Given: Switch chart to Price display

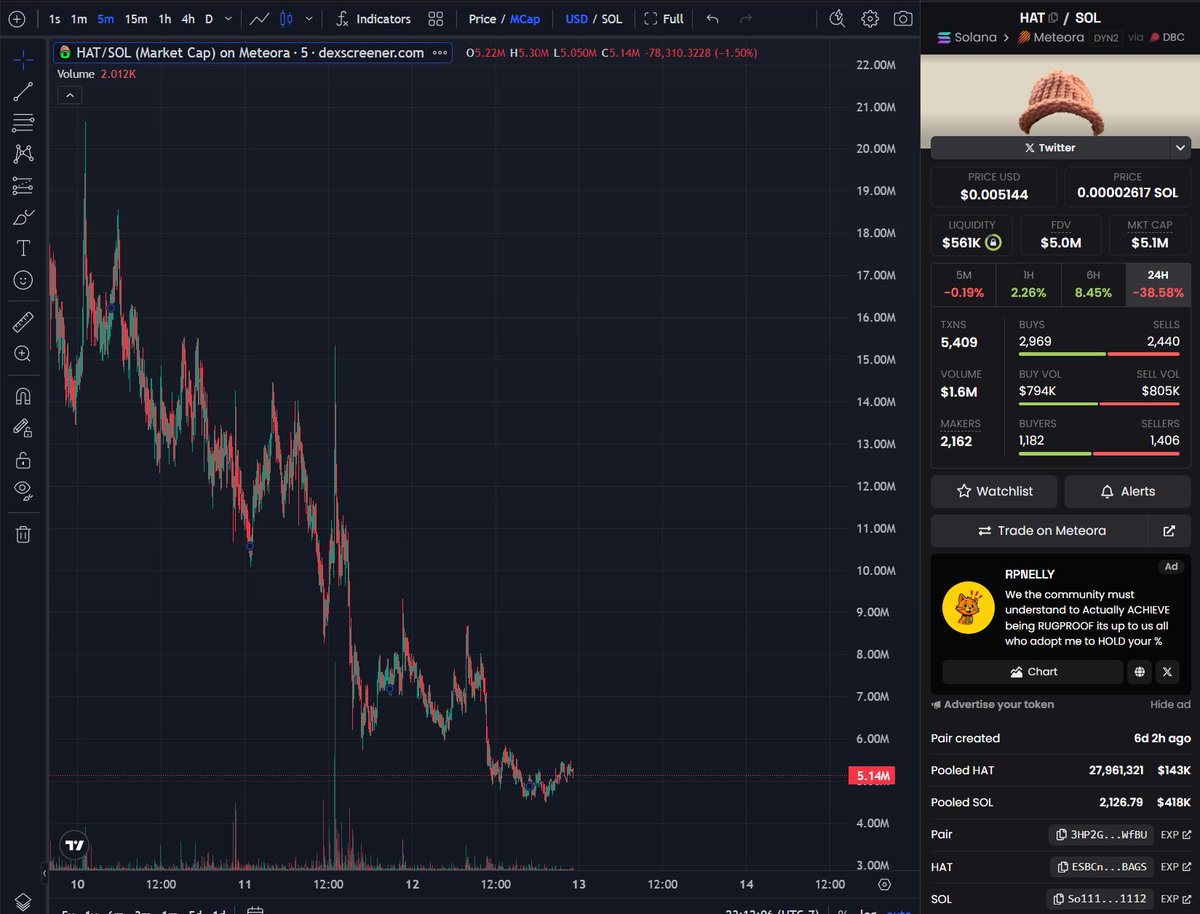Looking at the screenshot, I should (482, 19).
